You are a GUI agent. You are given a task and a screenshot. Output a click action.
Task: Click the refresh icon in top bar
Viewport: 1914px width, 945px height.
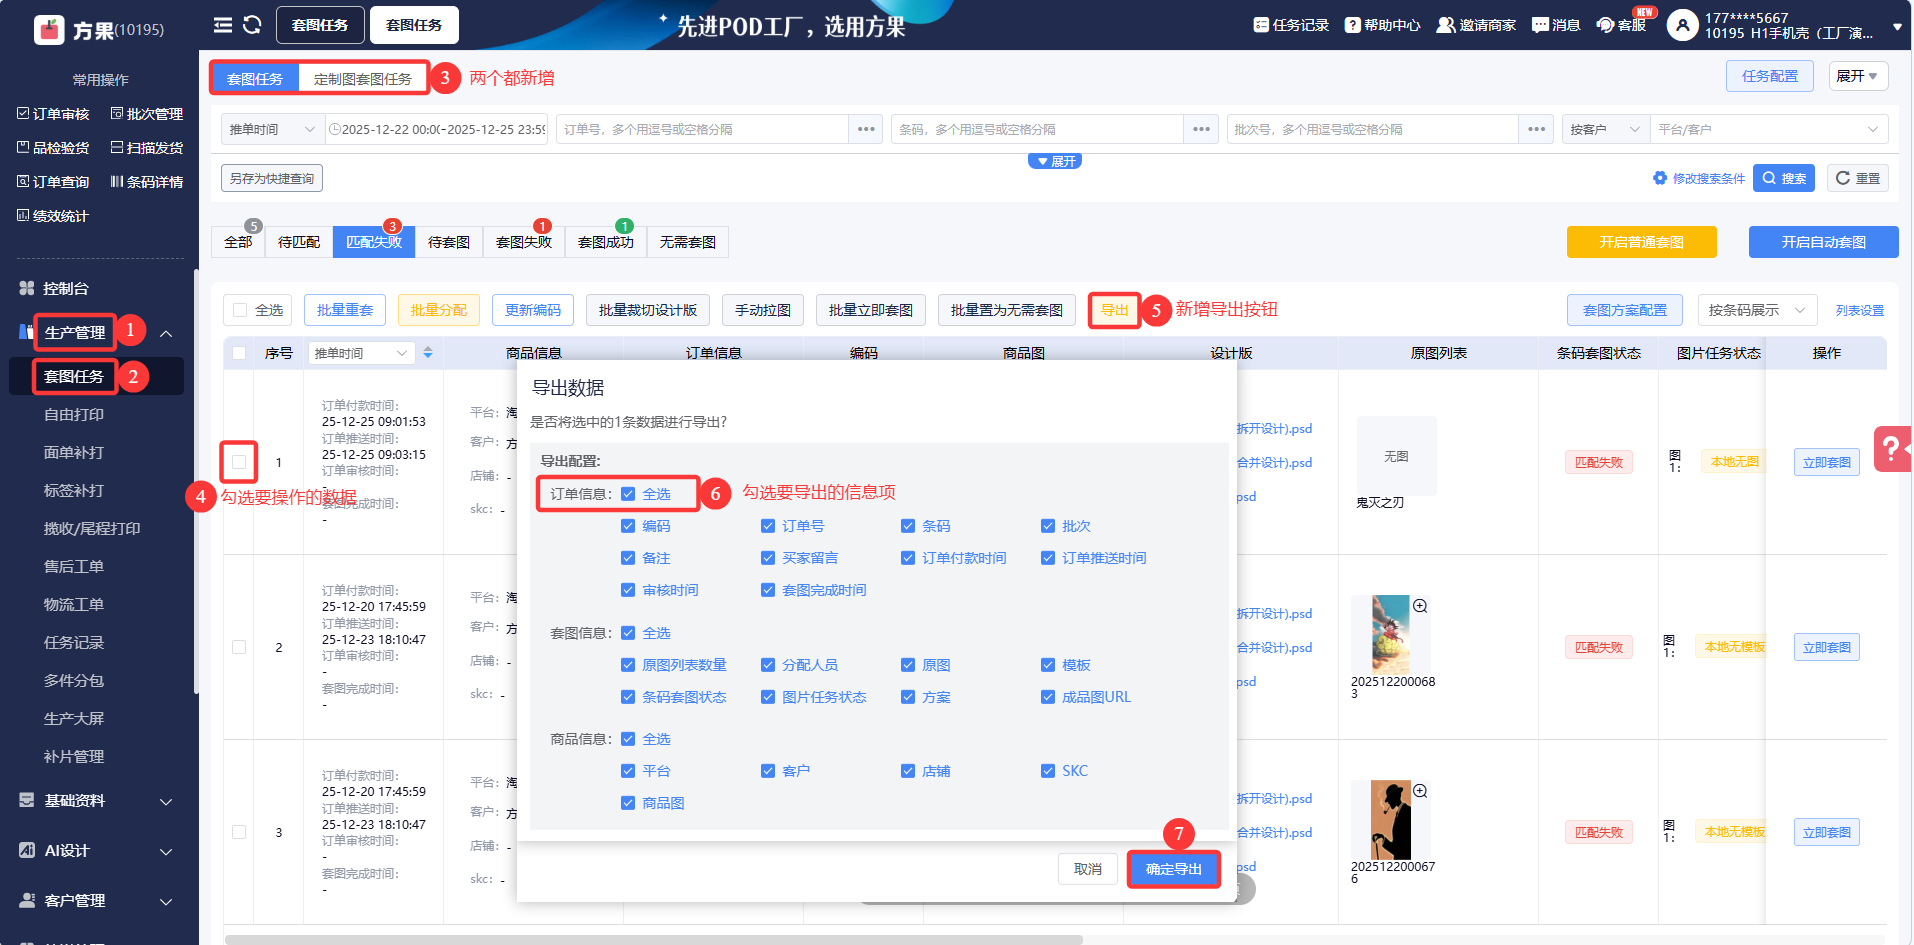pyautogui.click(x=252, y=25)
